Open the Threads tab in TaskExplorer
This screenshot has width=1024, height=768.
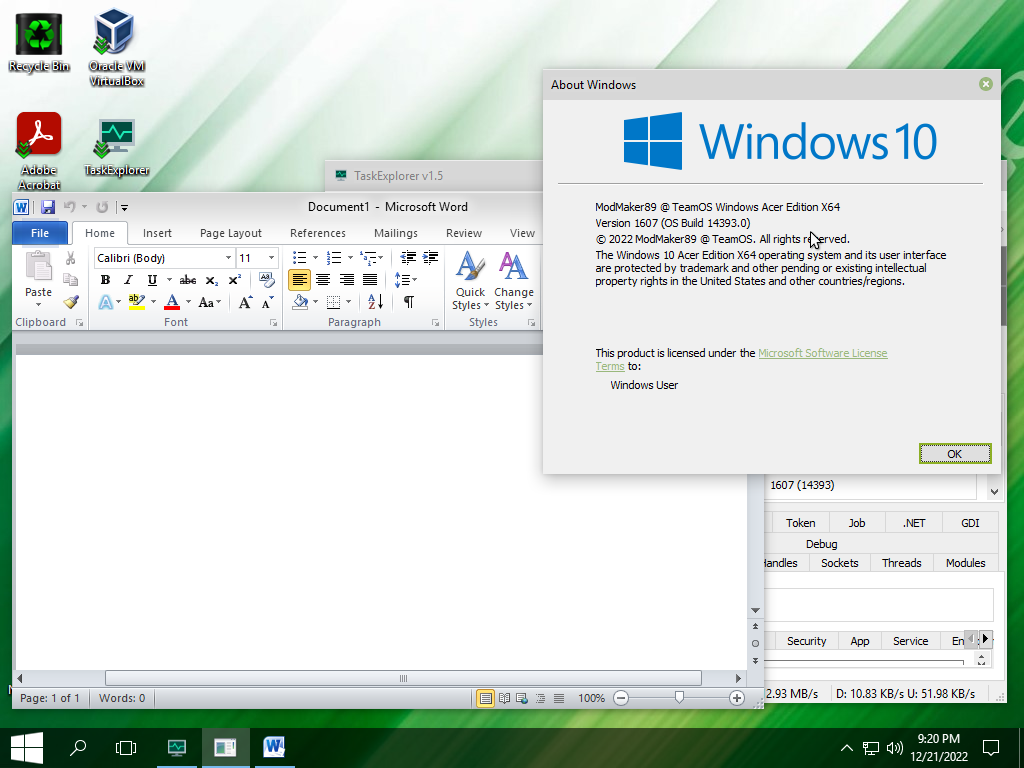point(901,563)
